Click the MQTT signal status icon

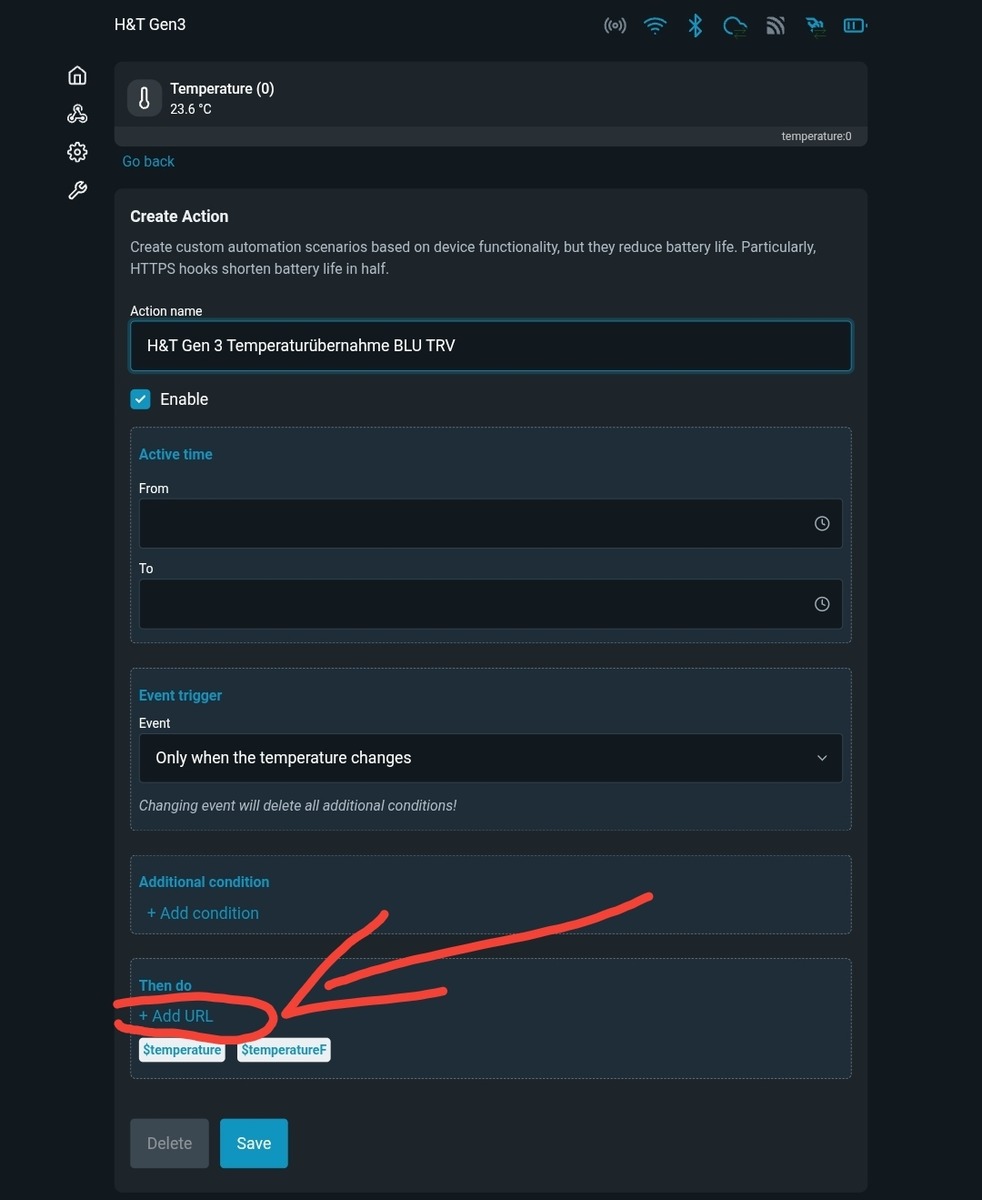[775, 26]
